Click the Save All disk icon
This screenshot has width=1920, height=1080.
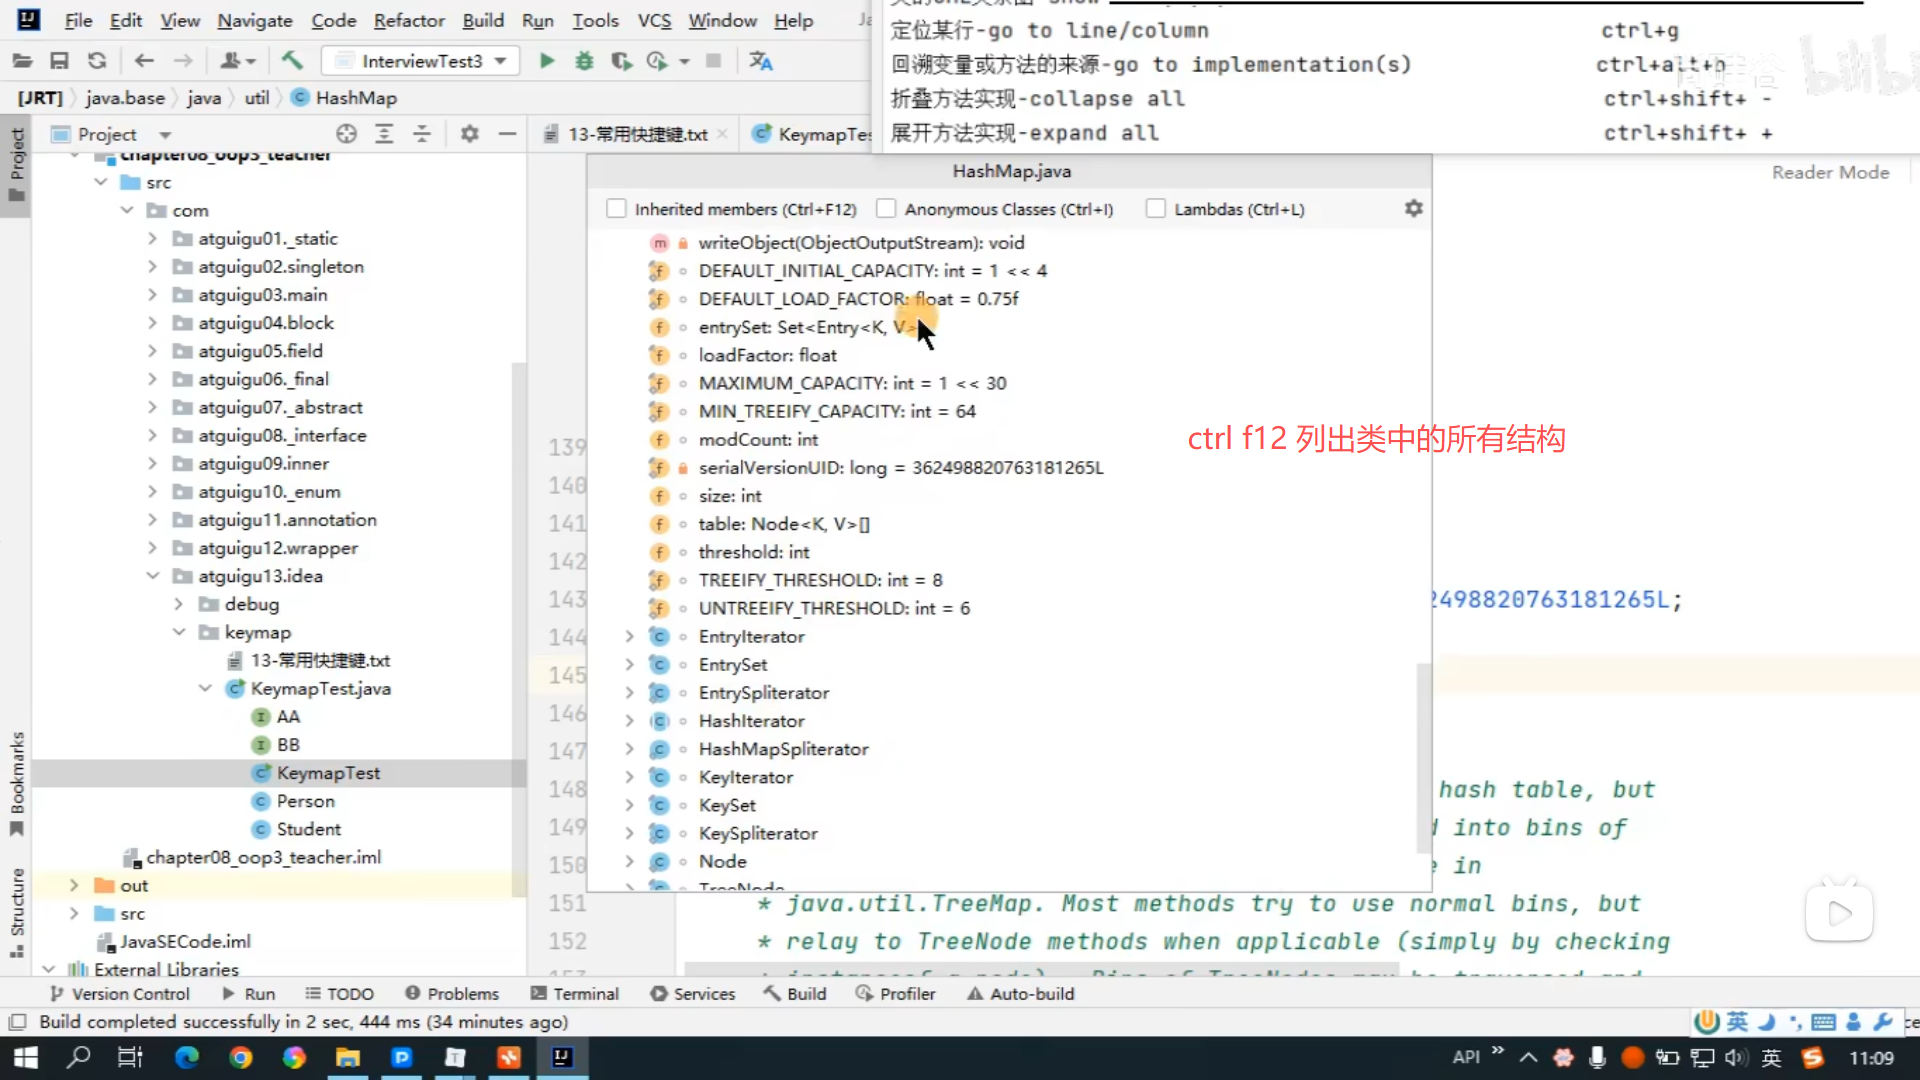(x=59, y=61)
